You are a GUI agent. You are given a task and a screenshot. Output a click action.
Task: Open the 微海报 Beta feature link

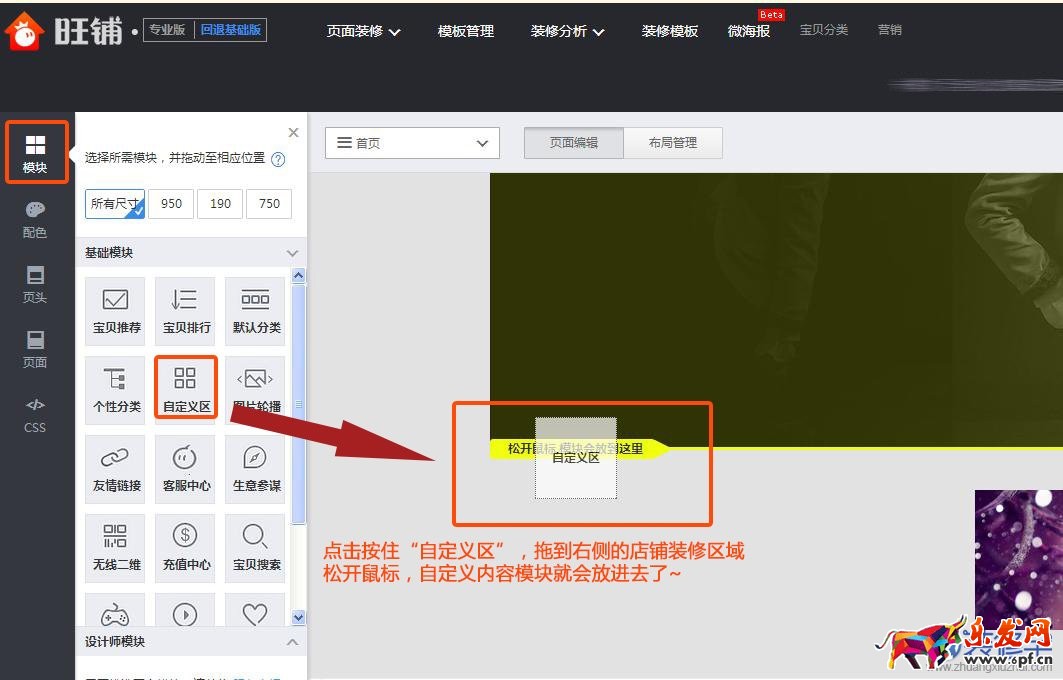tap(748, 31)
